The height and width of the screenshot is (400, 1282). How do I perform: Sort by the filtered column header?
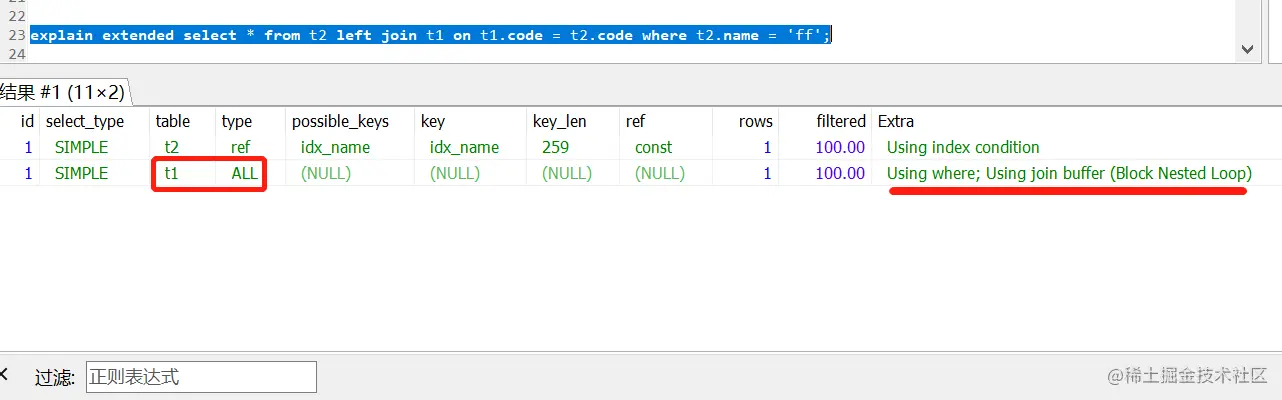841,121
